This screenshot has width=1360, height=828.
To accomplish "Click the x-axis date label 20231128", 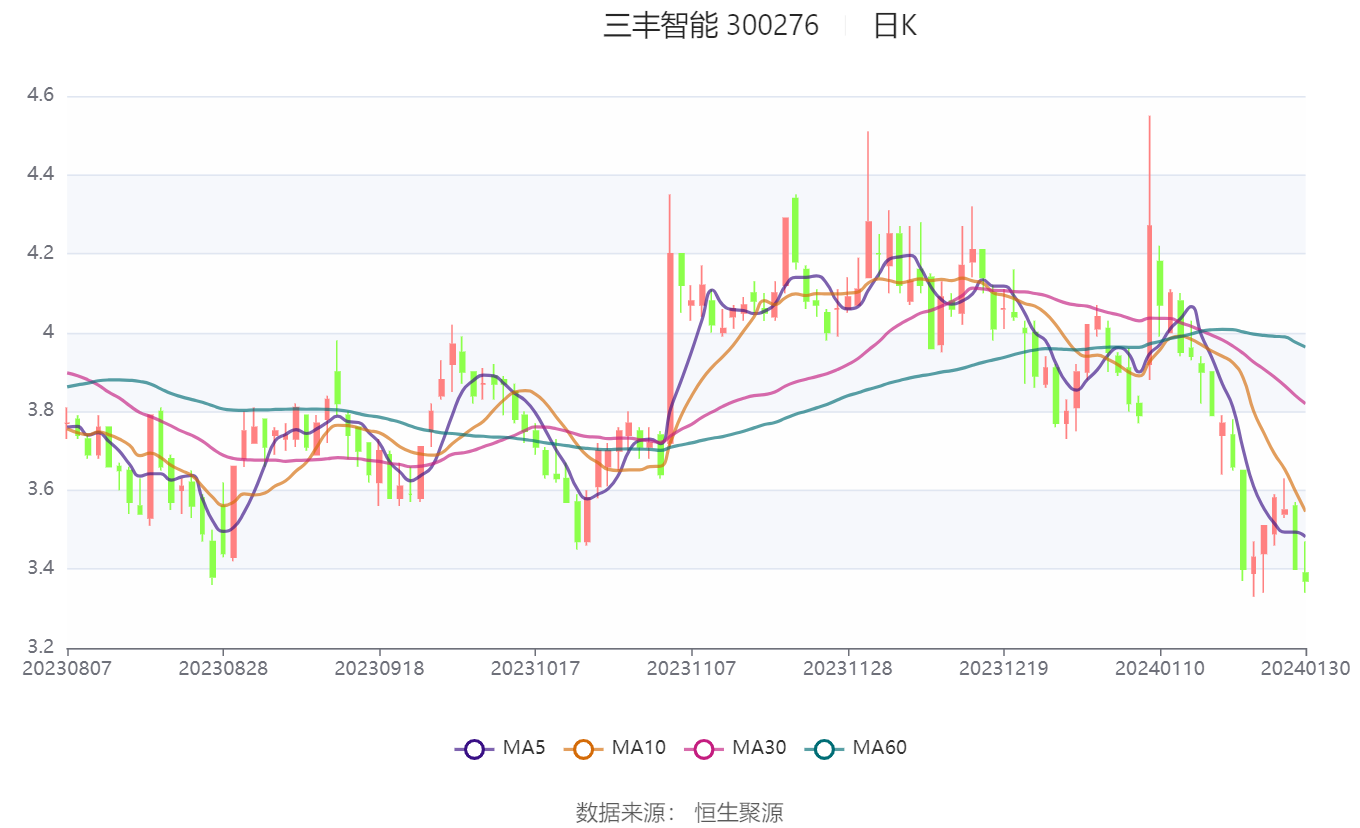I will 848,668.
